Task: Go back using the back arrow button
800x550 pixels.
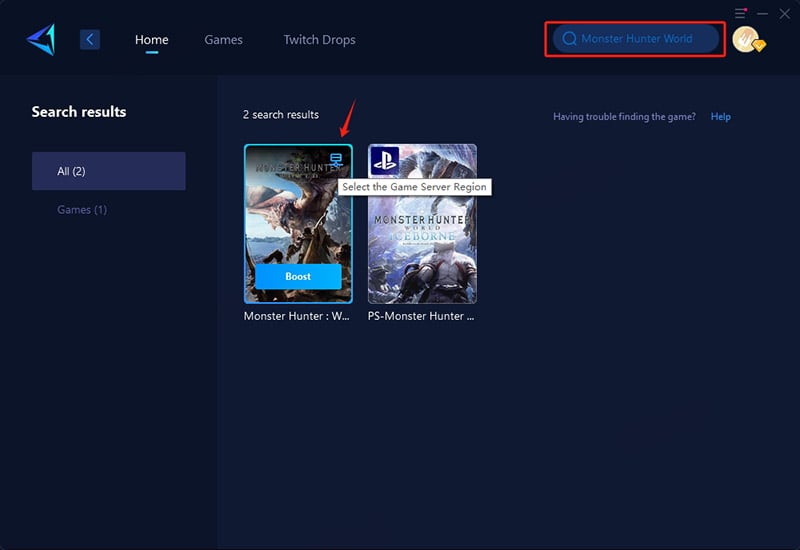Action: pos(90,39)
